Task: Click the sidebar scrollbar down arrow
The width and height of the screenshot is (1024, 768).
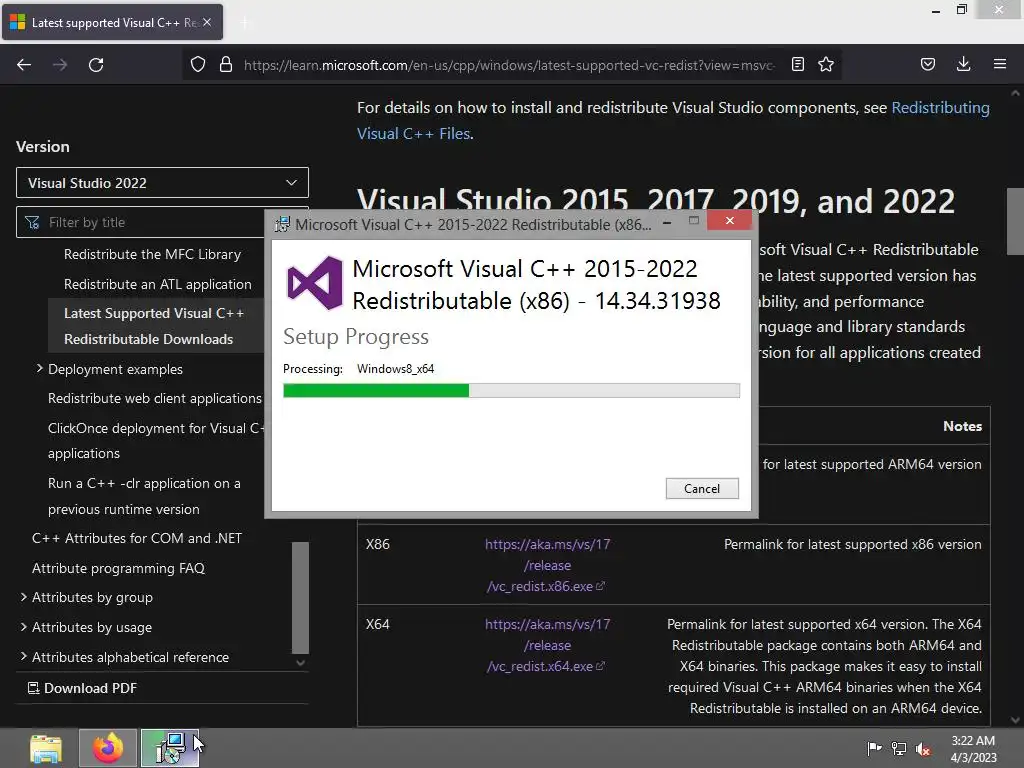Action: coord(300,662)
